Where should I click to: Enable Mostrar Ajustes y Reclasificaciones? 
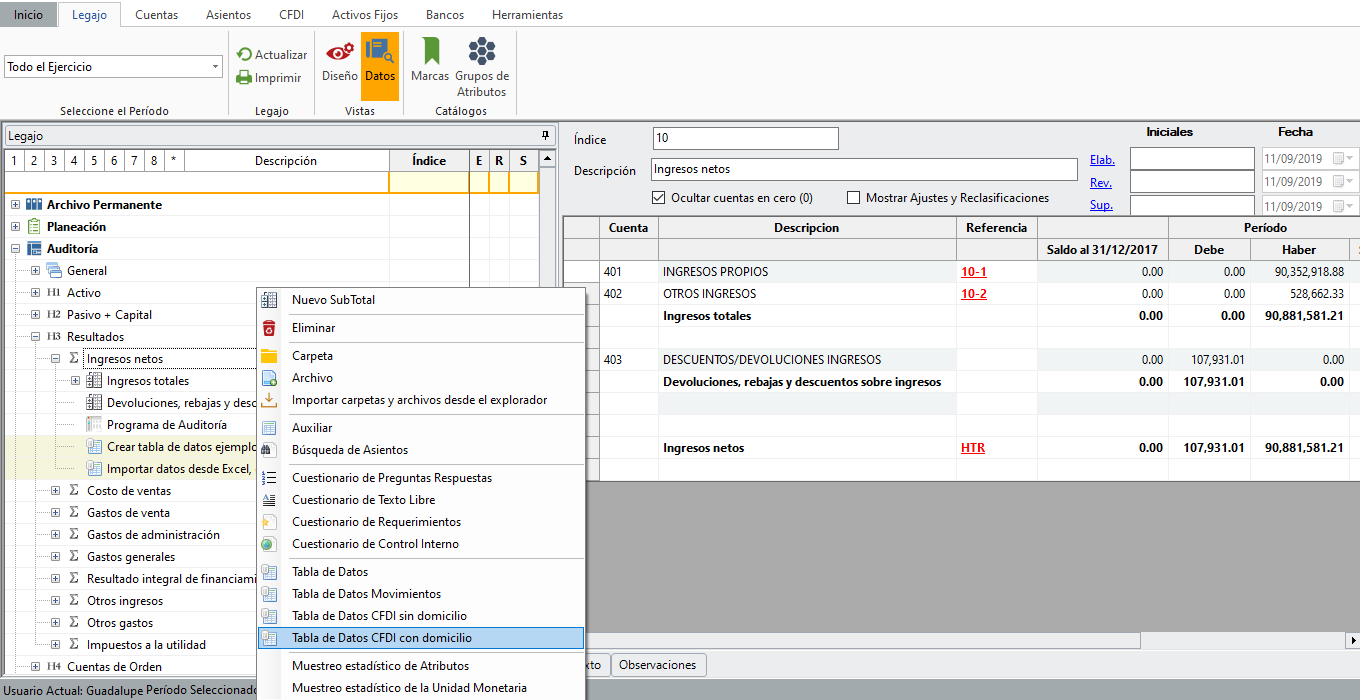pos(854,198)
